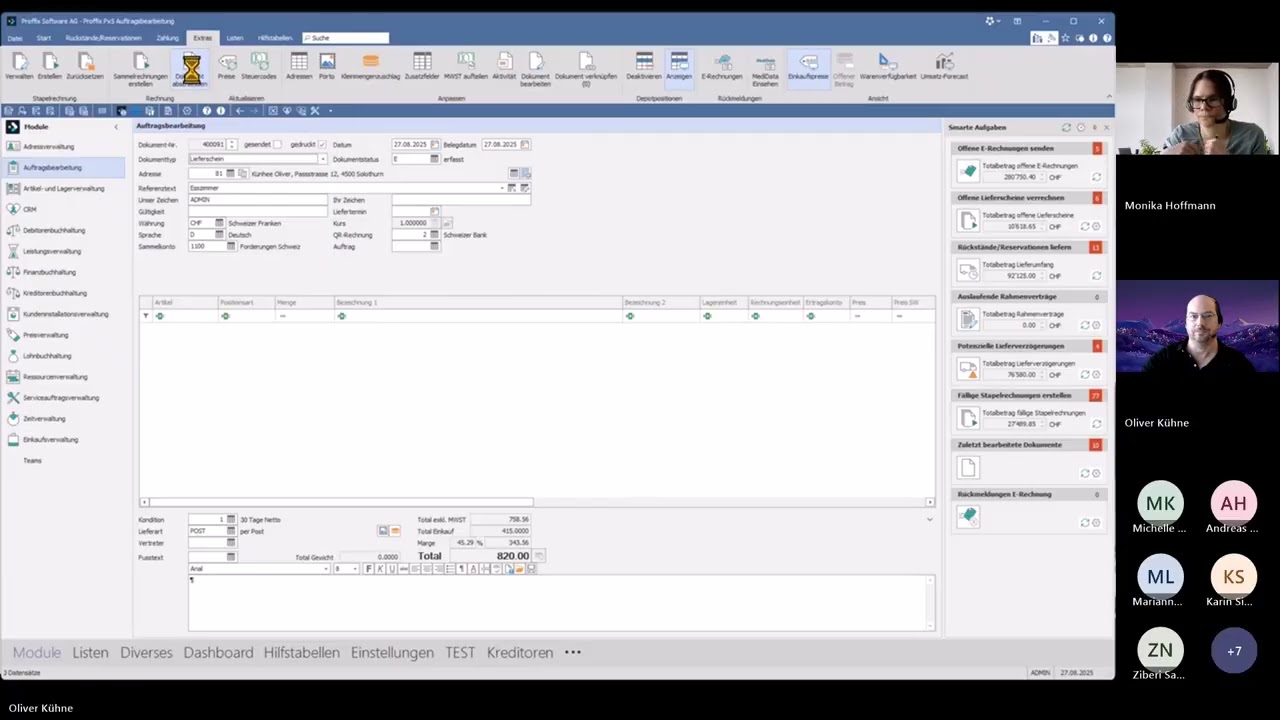This screenshot has width=1280, height=720.
Task: Click the Suche field in the ribbon
Action: click(x=346, y=38)
